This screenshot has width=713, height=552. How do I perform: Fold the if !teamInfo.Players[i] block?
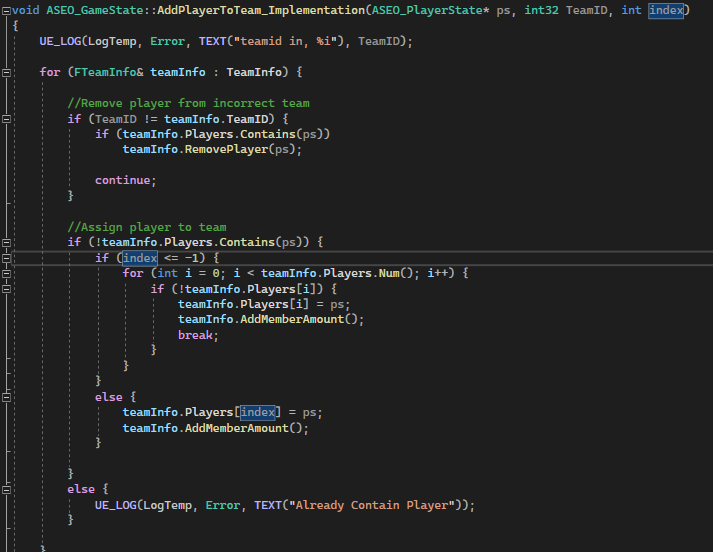(6, 289)
